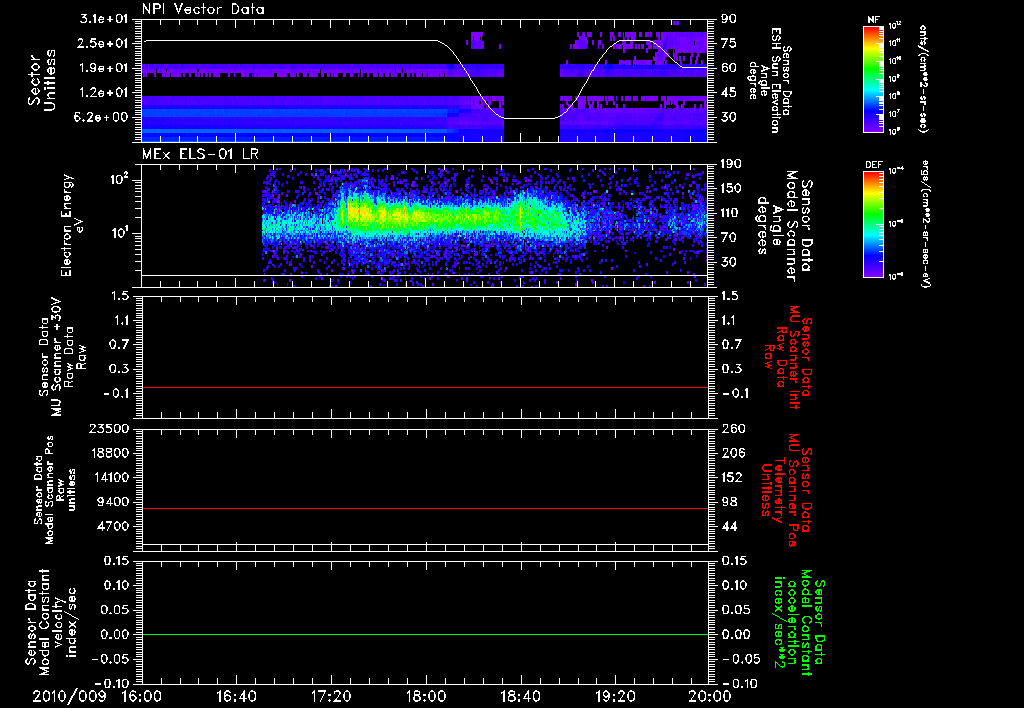Click the 16:00 time axis label
The width and height of the screenshot is (1024, 708).
(x=142, y=696)
